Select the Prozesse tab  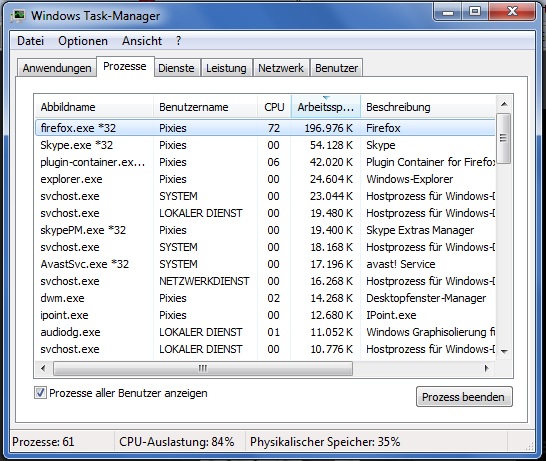[x=125, y=66]
